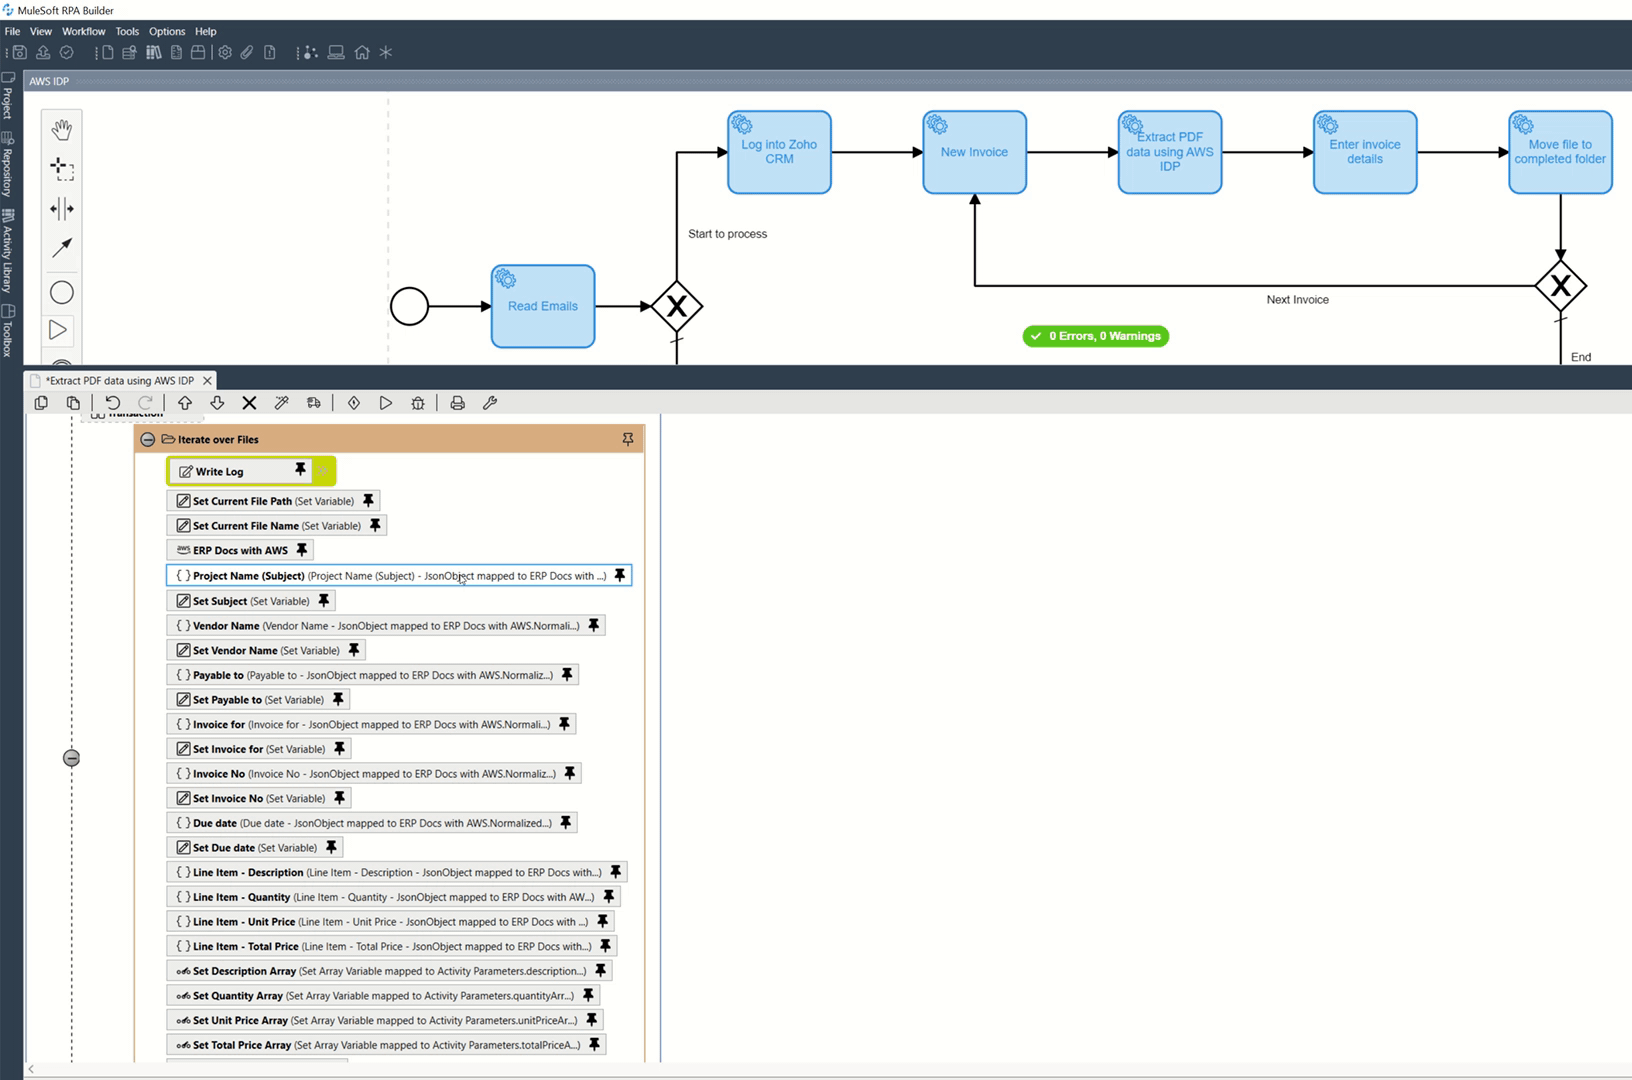Click the run play icon in the workflow toolbar
Viewport: 1632px width, 1080px height.
(x=386, y=403)
